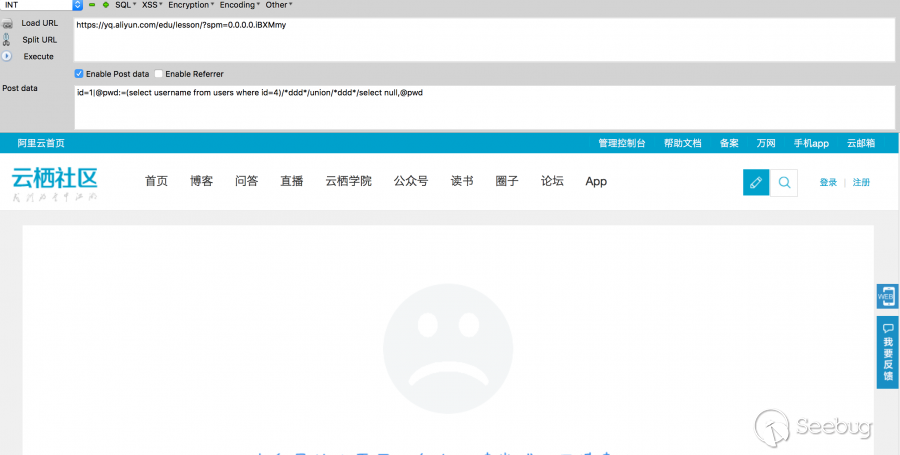This screenshot has height=455, width=900.
Task: Click 登录 login link
Action: [828, 182]
